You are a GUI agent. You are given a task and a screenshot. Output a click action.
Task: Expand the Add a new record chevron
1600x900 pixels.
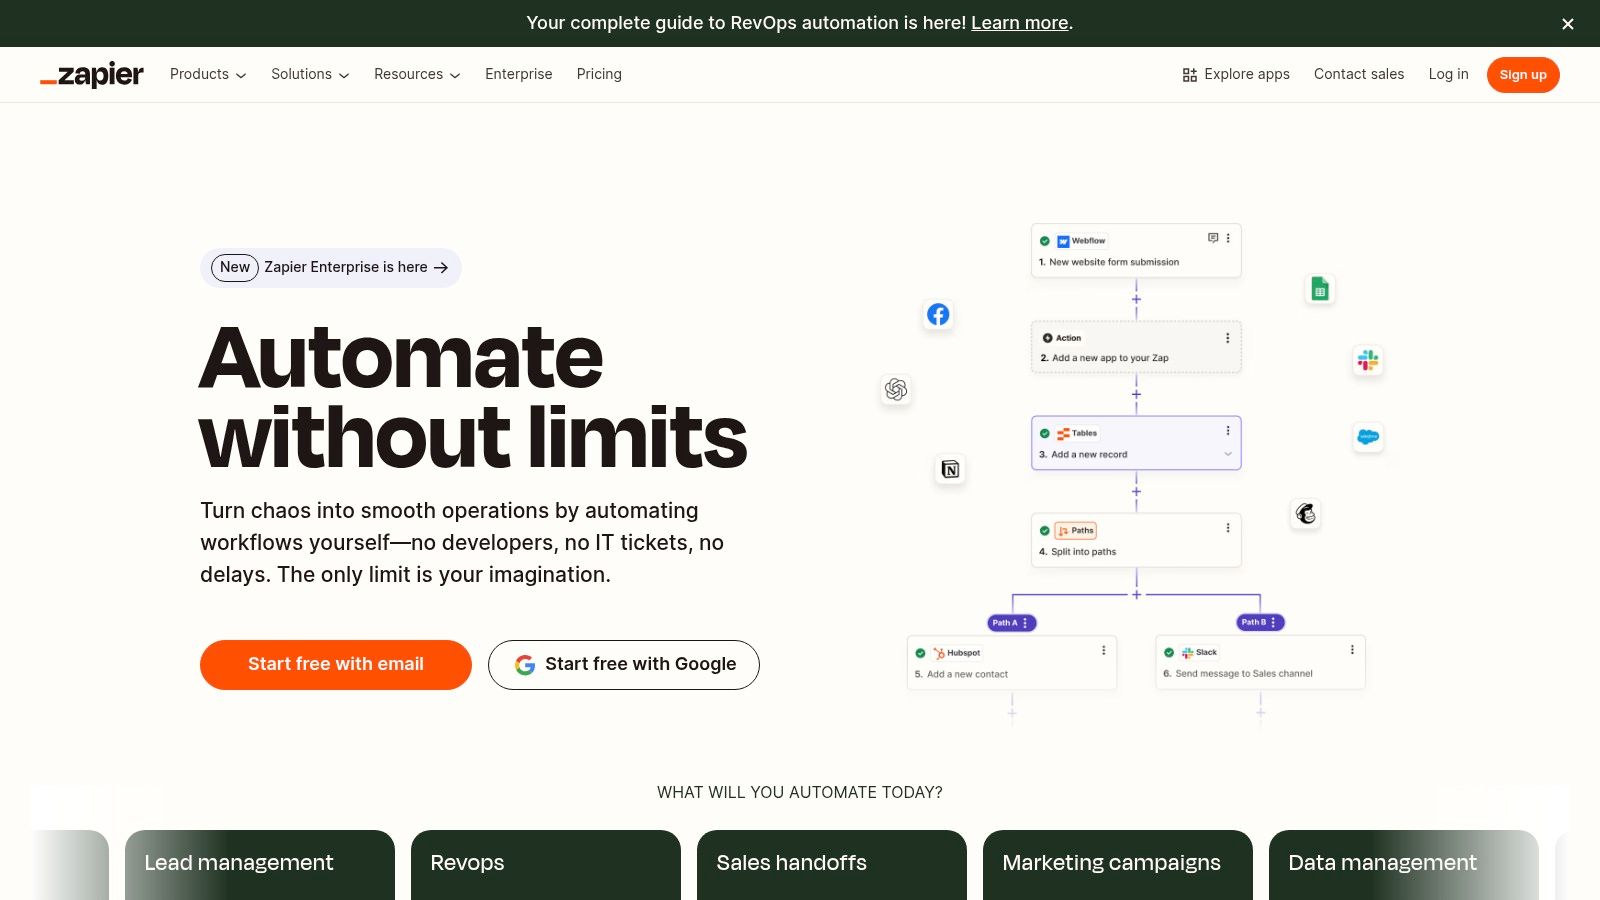[1228, 453]
